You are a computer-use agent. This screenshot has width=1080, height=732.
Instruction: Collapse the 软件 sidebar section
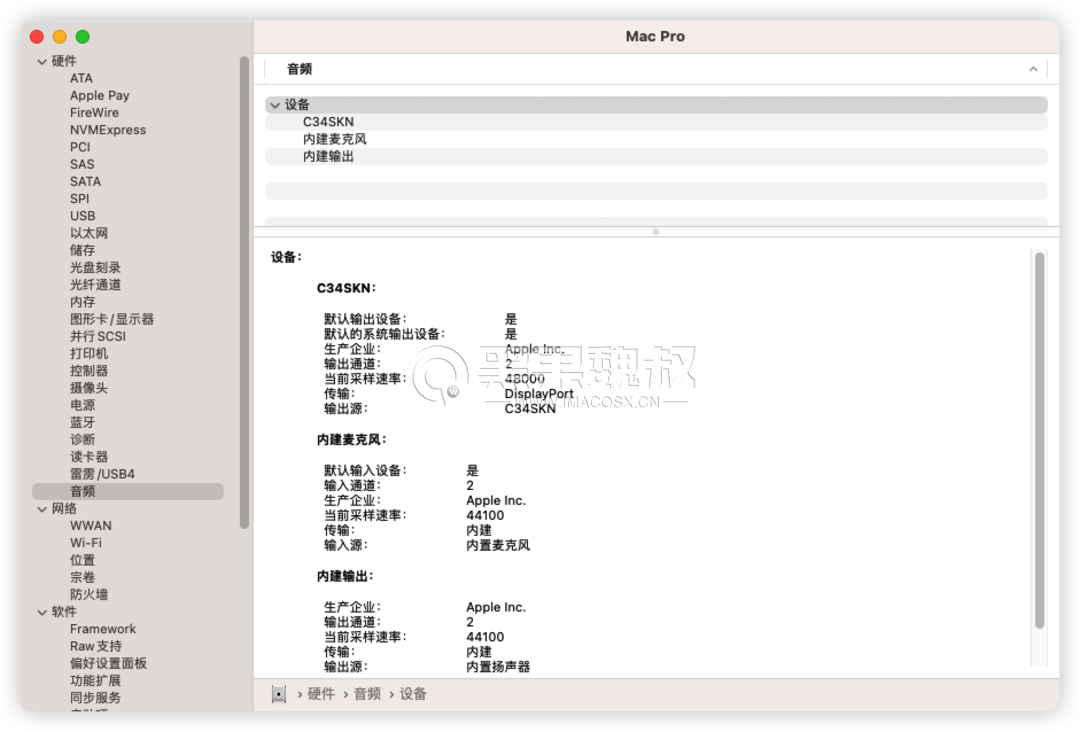pyautogui.click(x=42, y=612)
